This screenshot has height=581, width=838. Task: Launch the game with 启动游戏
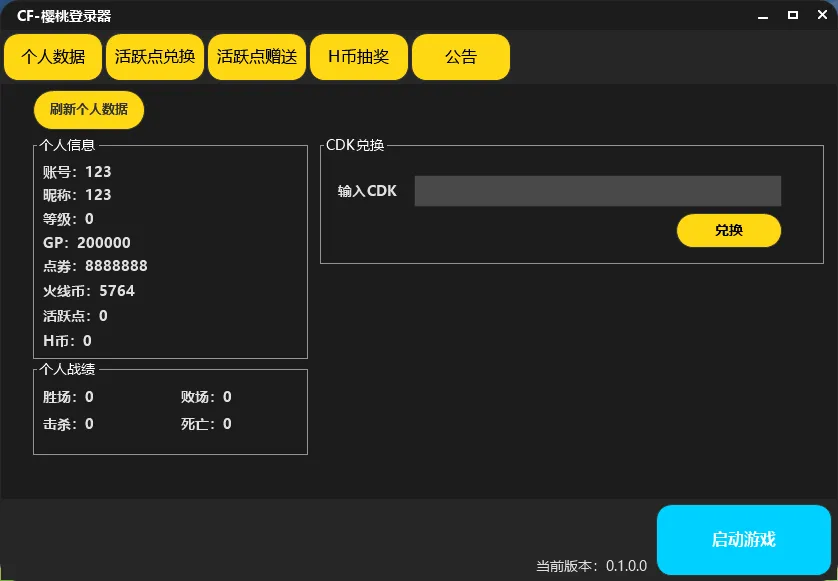point(743,540)
